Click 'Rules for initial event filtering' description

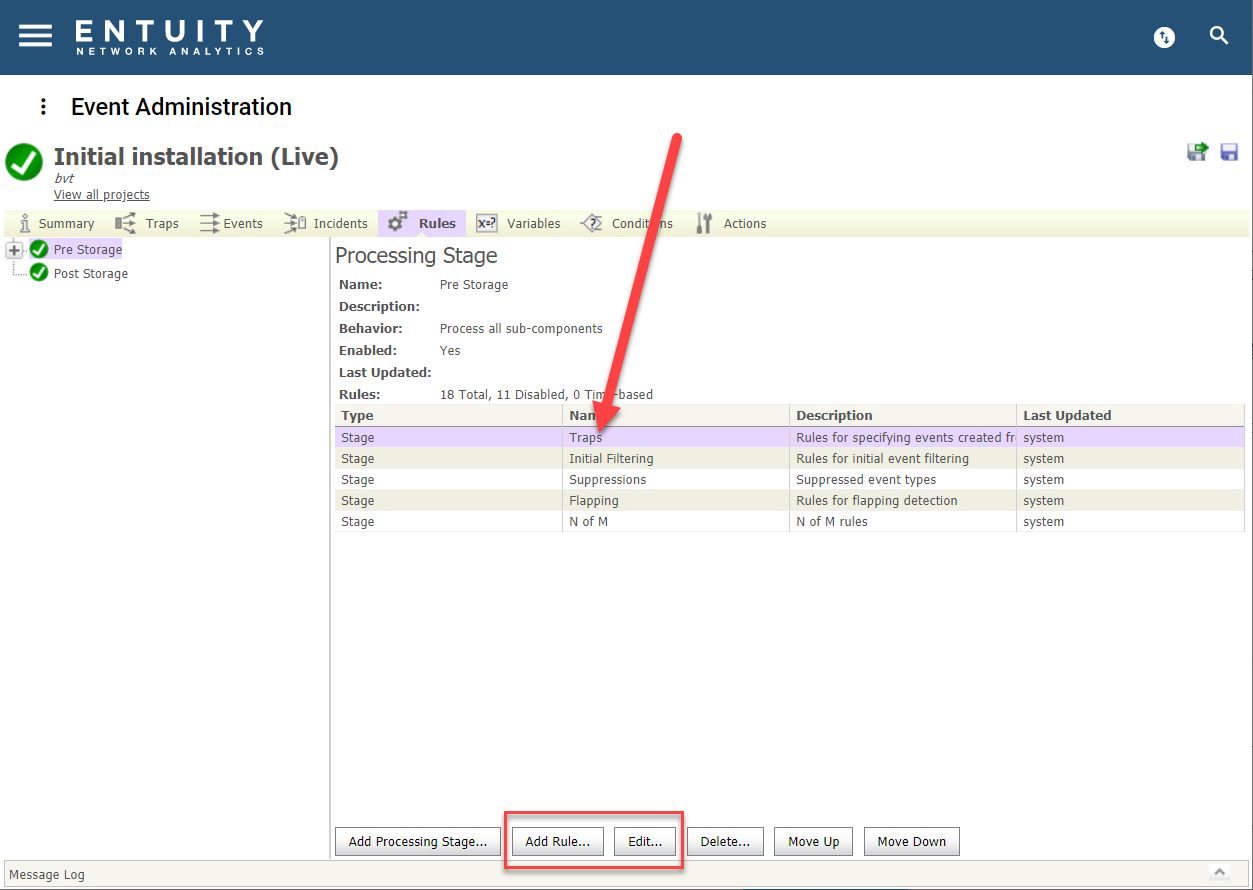click(882, 459)
